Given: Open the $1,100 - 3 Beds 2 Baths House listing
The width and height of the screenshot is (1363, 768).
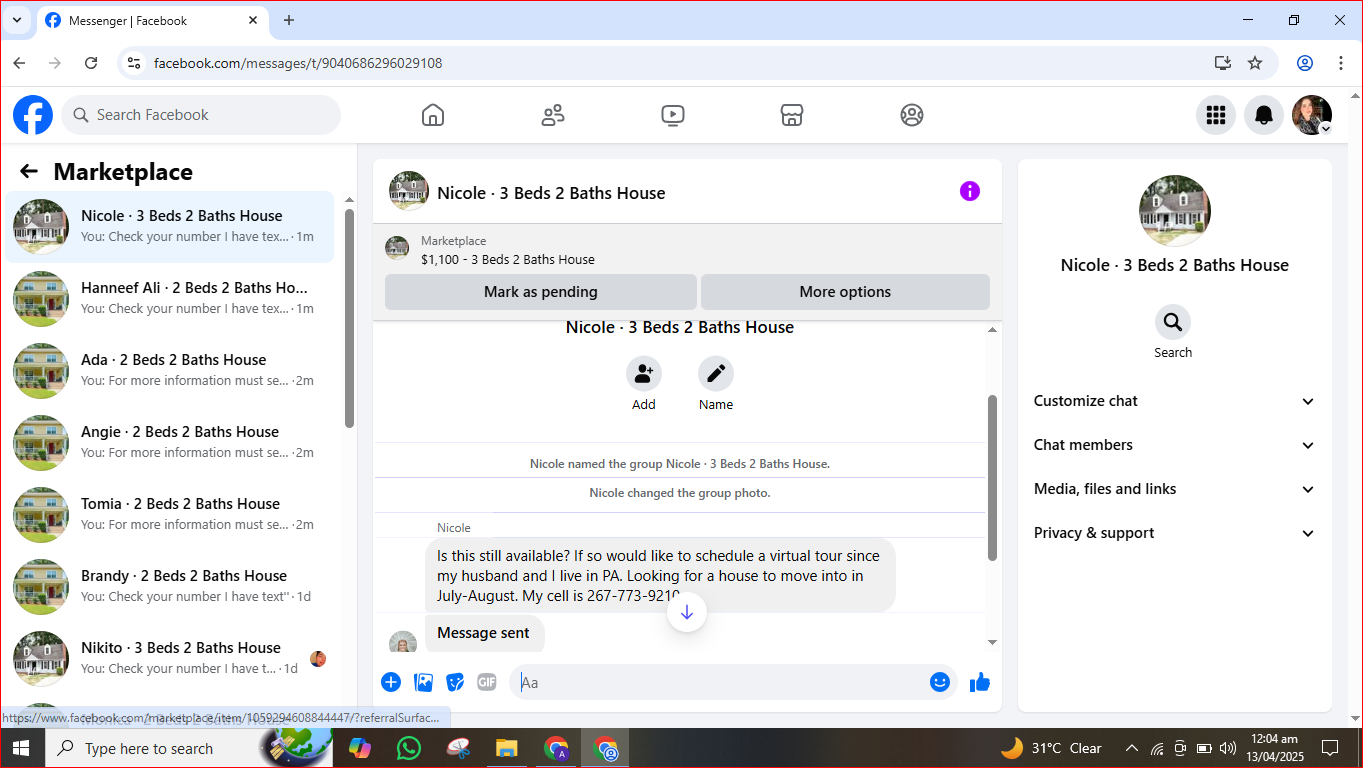Looking at the screenshot, I should [508, 259].
